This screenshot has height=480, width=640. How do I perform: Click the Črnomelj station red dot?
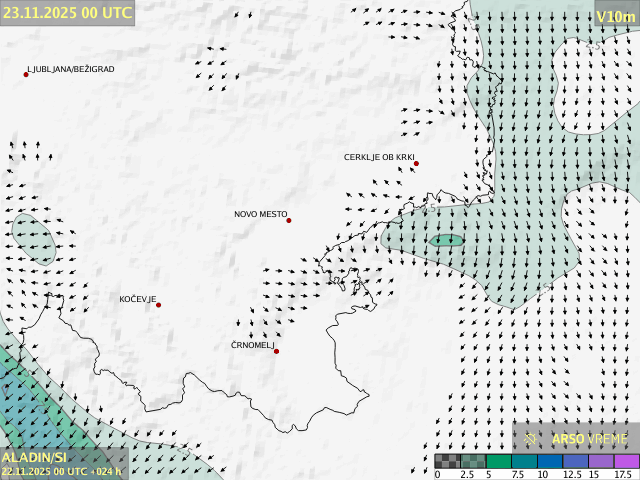click(276, 351)
